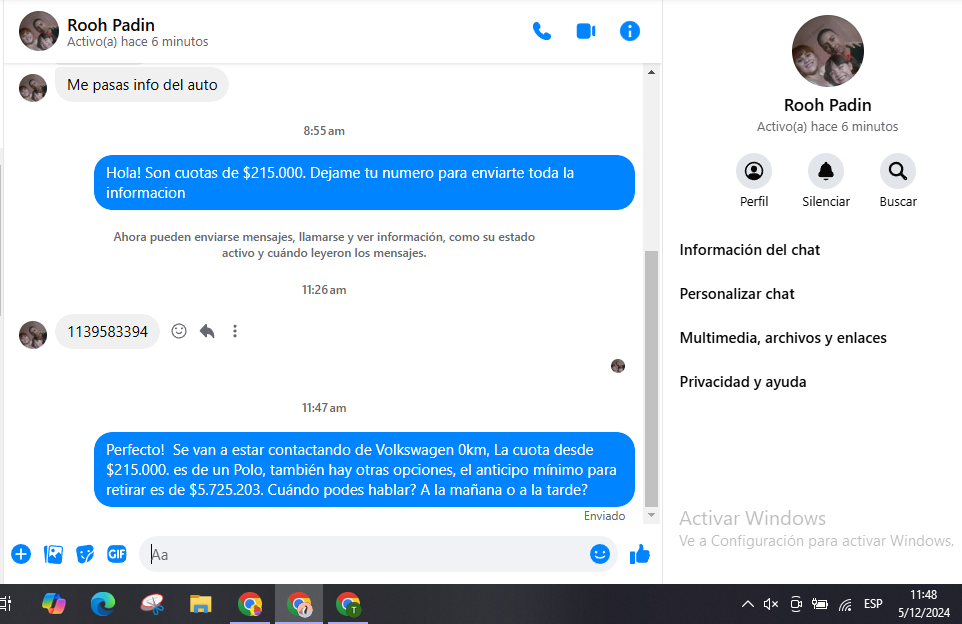Screen dimensions: 962x624
Task: Expand Personalizar chat section
Action: pos(737,294)
